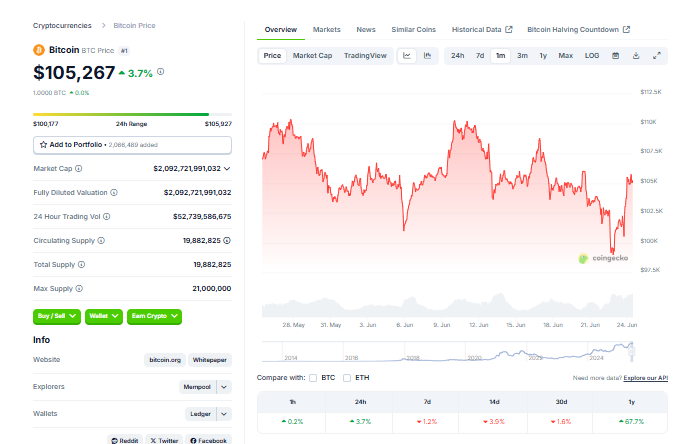697x444 pixels.
Task: Open the calendar date range icon
Action: tap(616, 56)
